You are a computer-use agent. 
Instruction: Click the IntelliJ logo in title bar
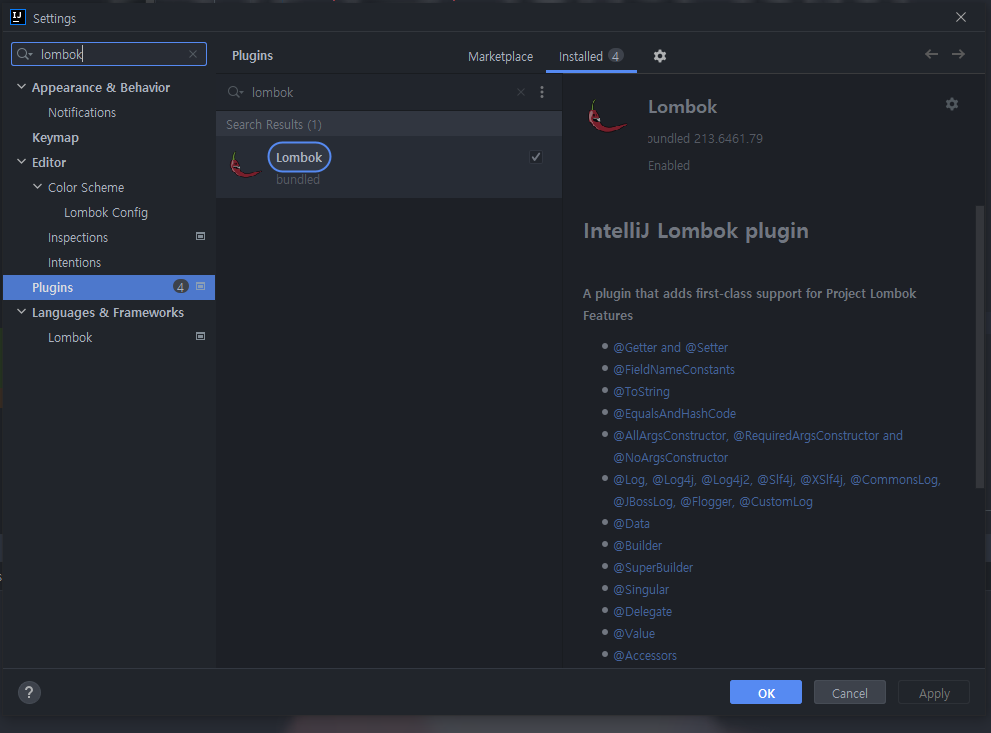18,17
